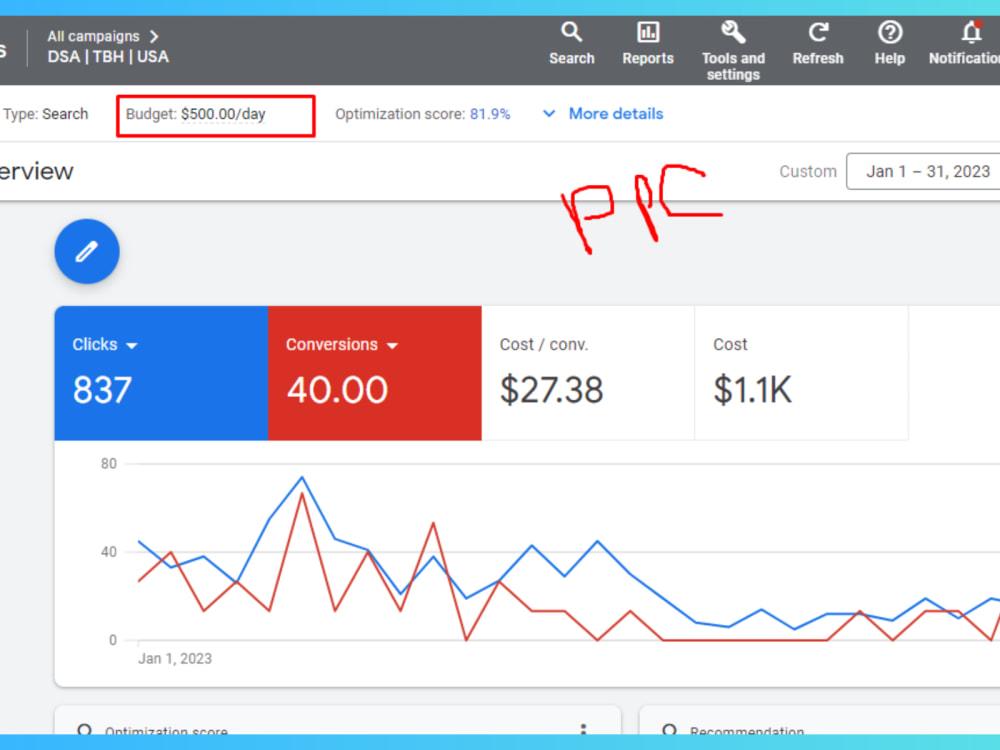1000x750 pixels.
Task: Click the Jan 1, 2023 axis label
Action: click(x=175, y=658)
